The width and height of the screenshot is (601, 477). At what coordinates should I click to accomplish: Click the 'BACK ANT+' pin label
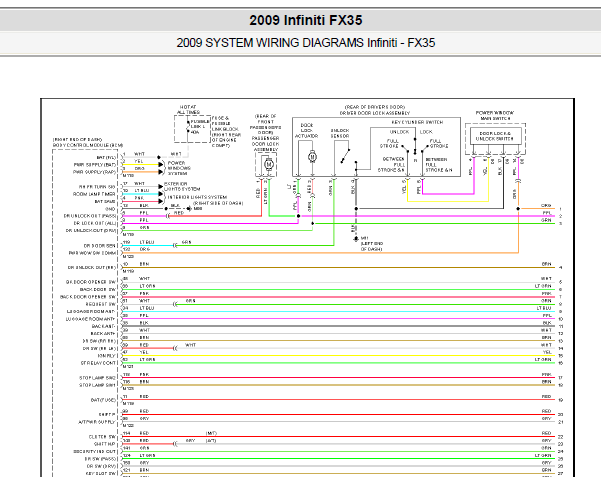[103, 334]
